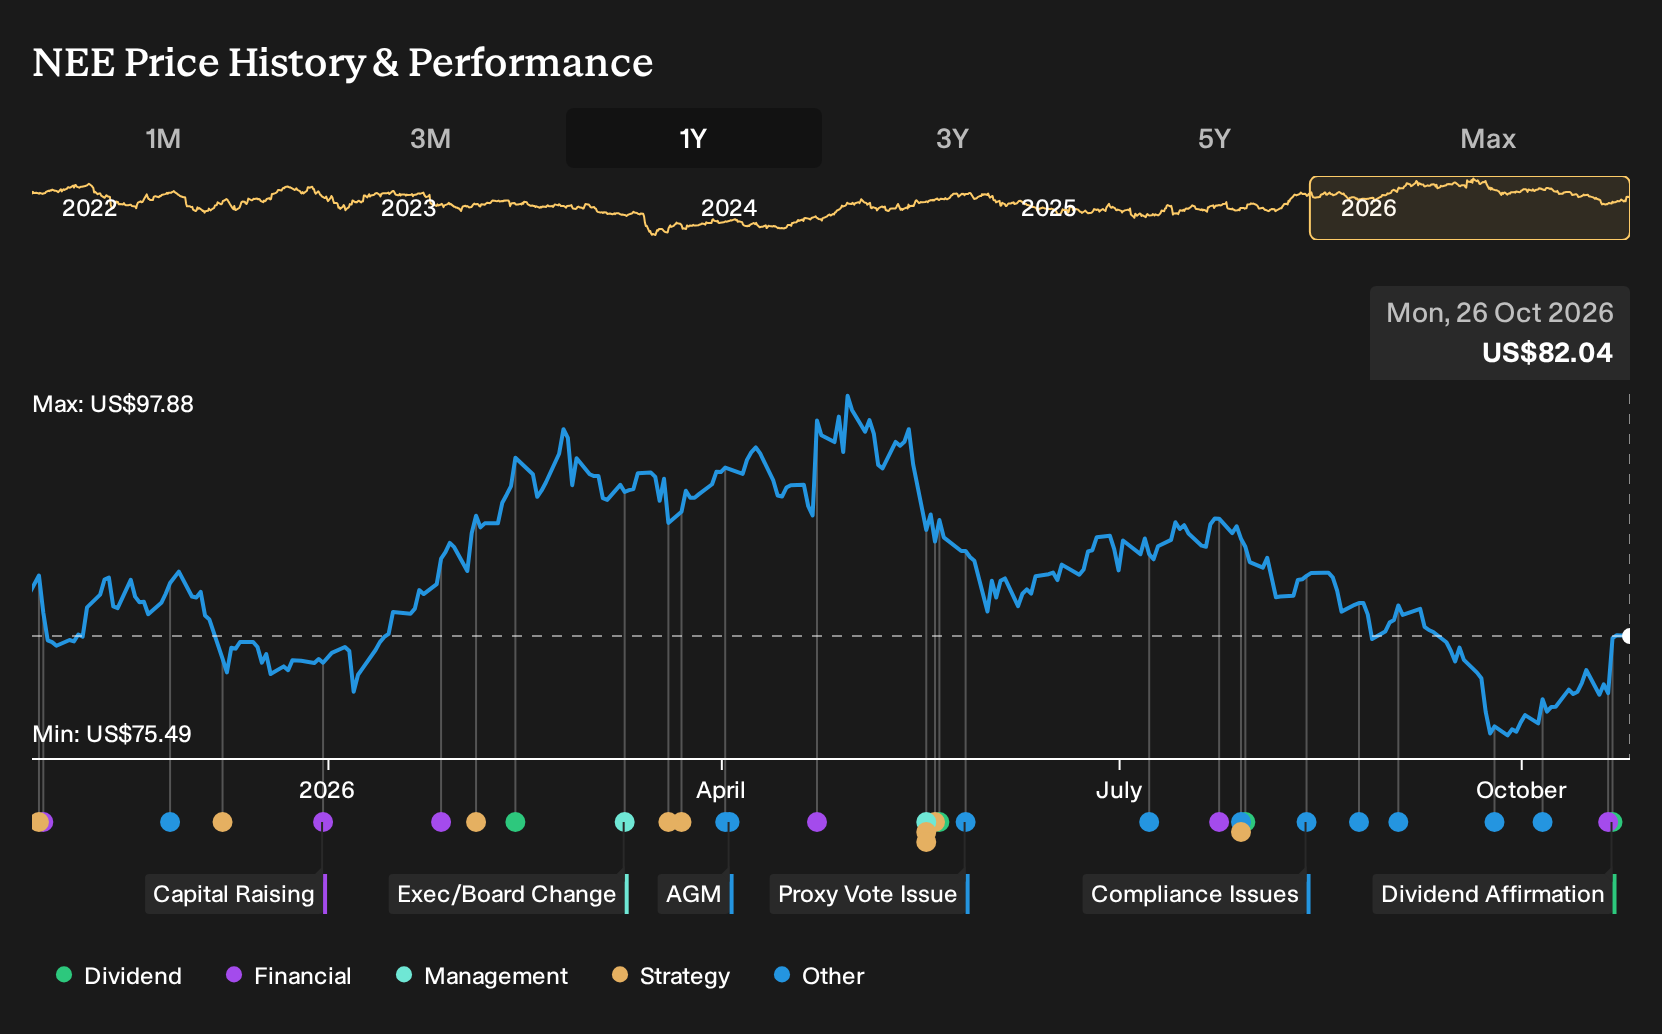
Task: Click the highlighted 2026 range selector window
Action: click(x=1469, y=208)
